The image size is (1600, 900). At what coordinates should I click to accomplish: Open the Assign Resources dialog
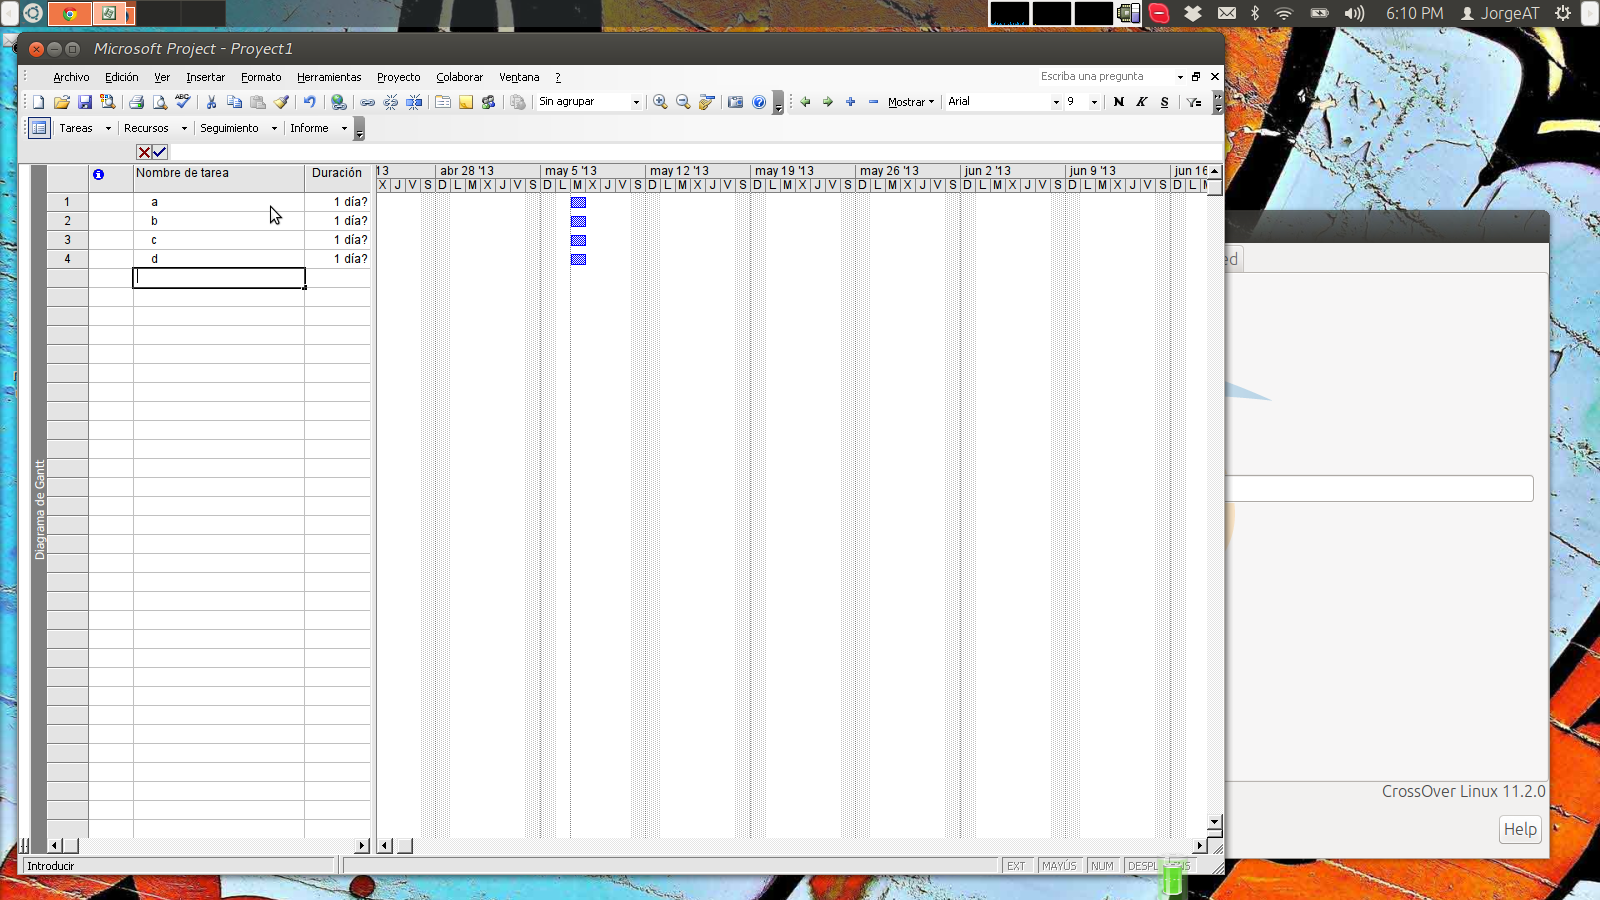click(x=489, y=101)
